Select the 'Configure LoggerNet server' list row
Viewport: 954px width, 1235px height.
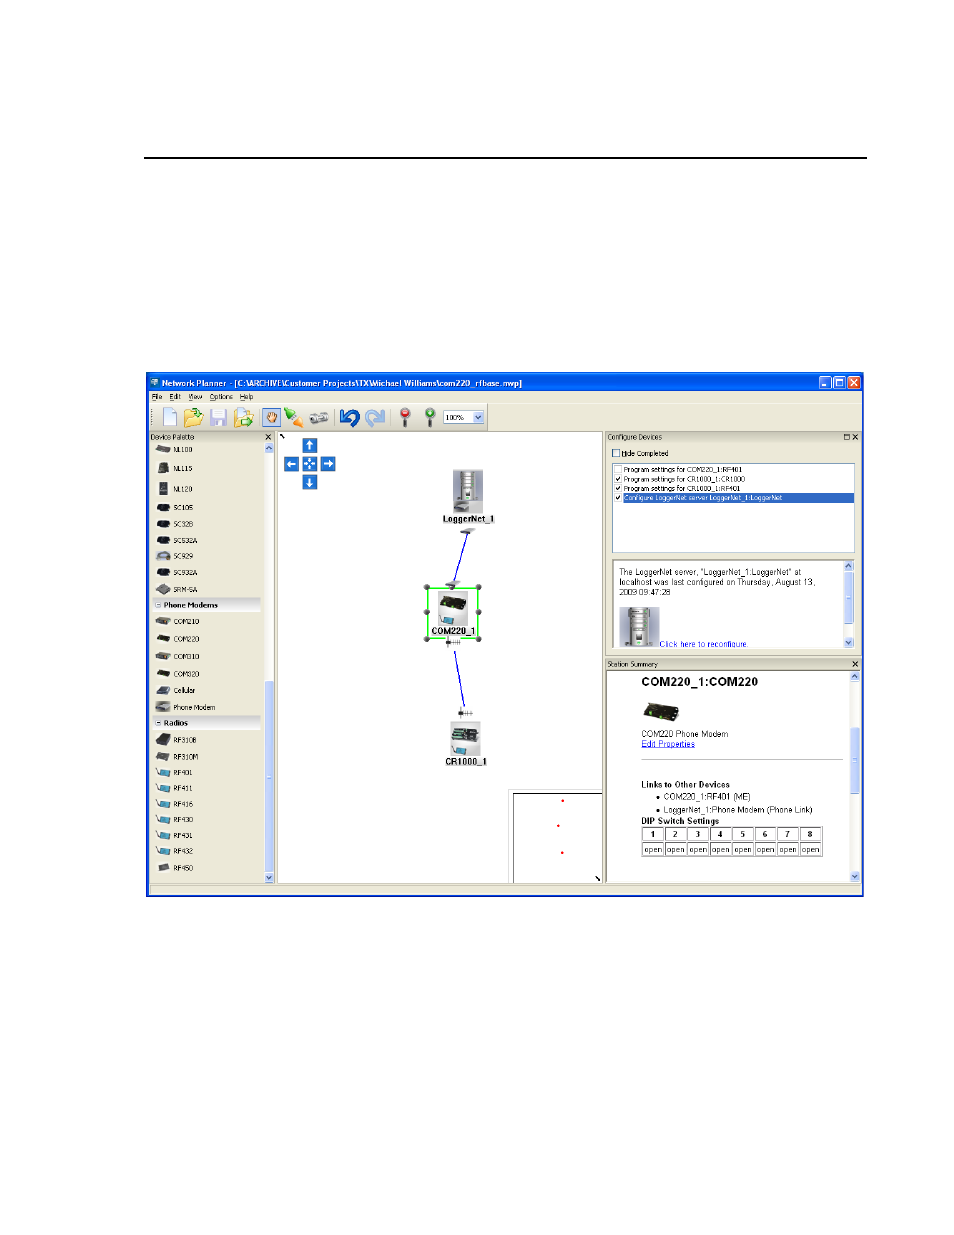[738, 498]
